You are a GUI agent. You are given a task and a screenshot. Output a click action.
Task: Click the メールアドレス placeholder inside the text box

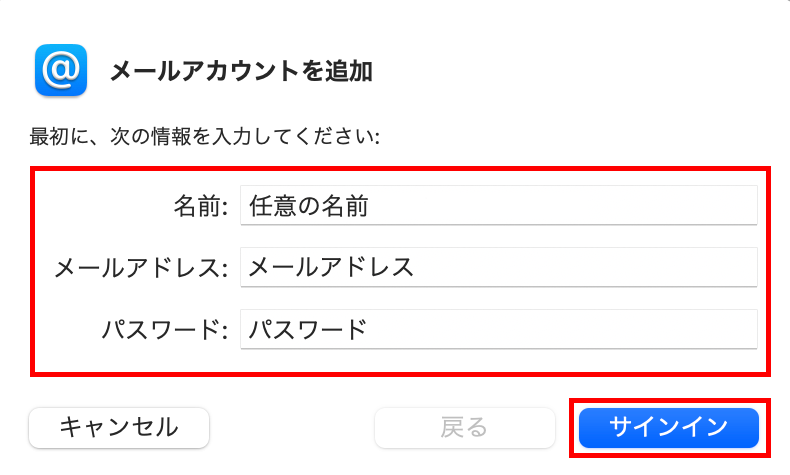pyautogui.click(x=330, y=268)
